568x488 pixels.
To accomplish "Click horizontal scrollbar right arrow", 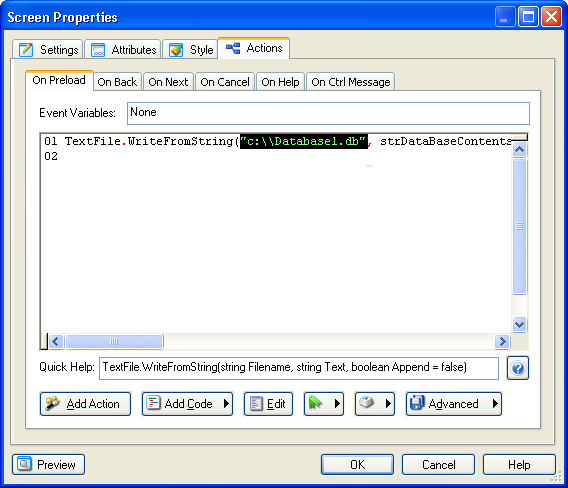I will pyautogui.click(x=502, y=341).
